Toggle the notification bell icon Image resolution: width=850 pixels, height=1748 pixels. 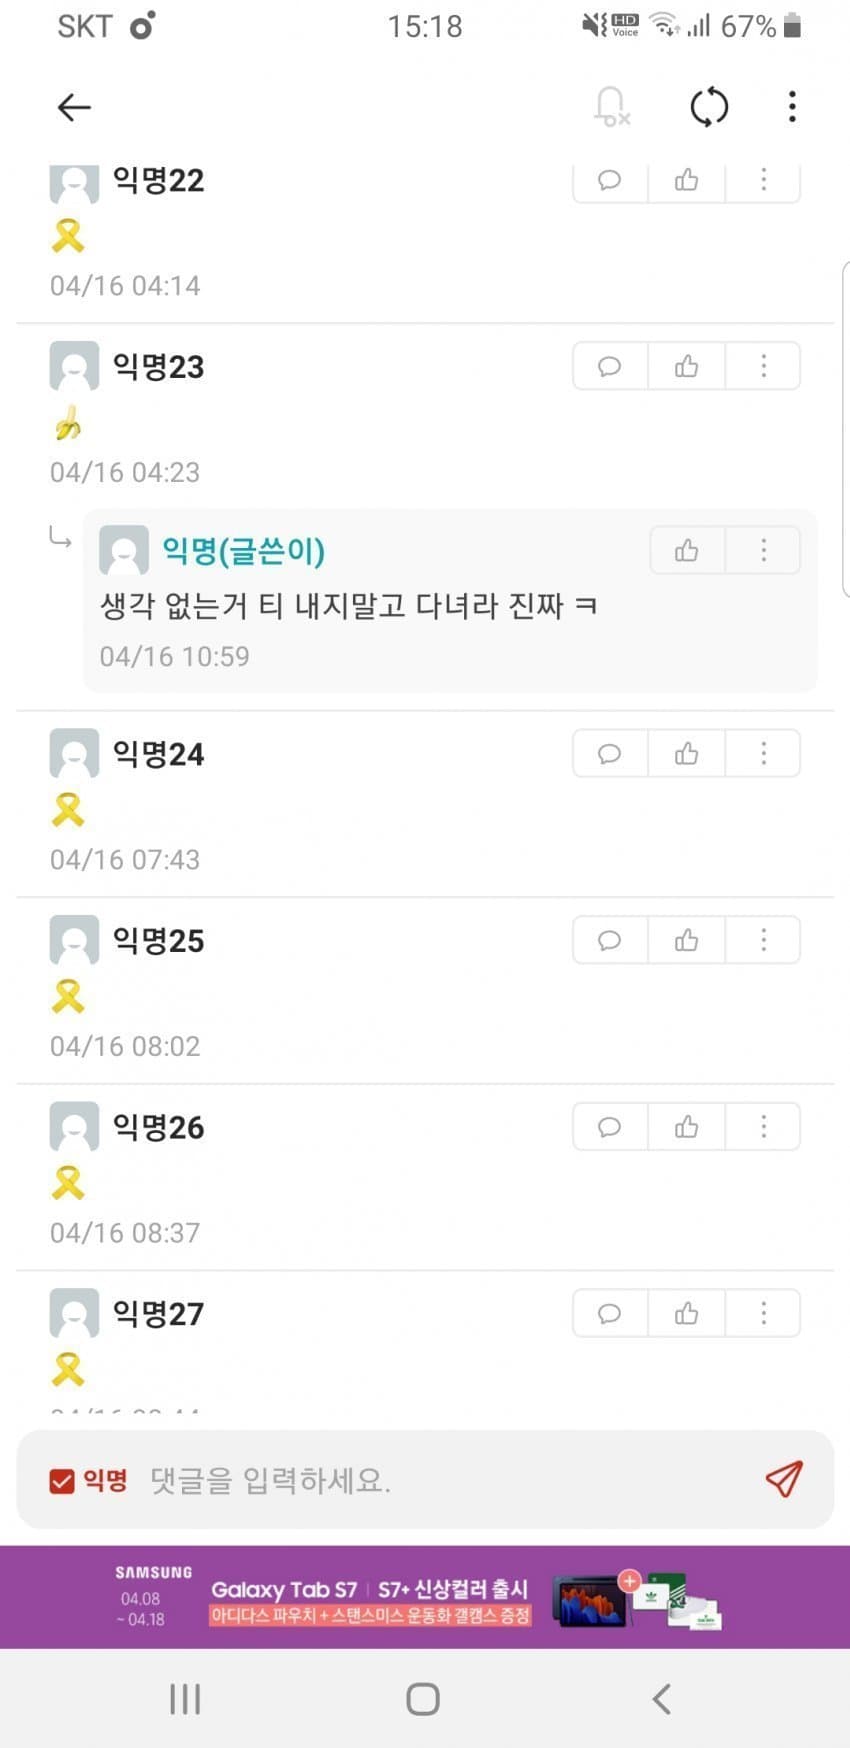pos(611,107)
